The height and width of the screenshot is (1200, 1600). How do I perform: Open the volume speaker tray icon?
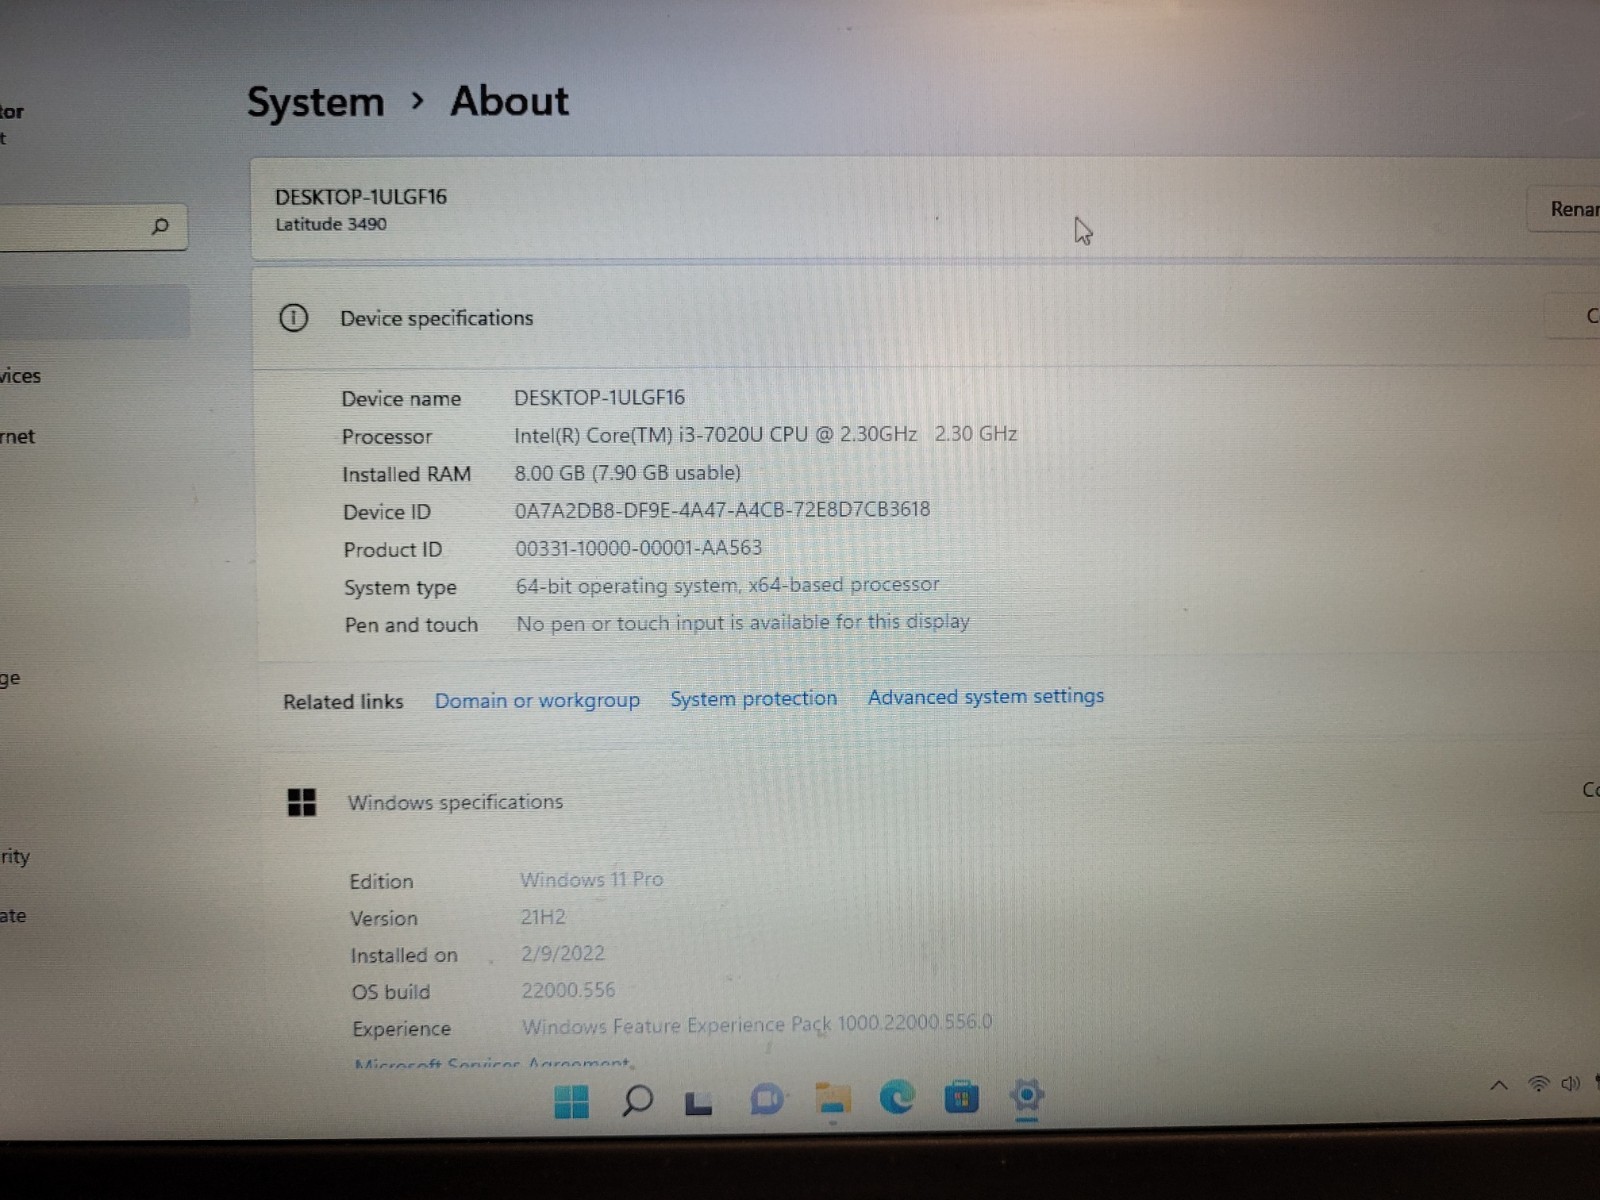(1571, 1083)
